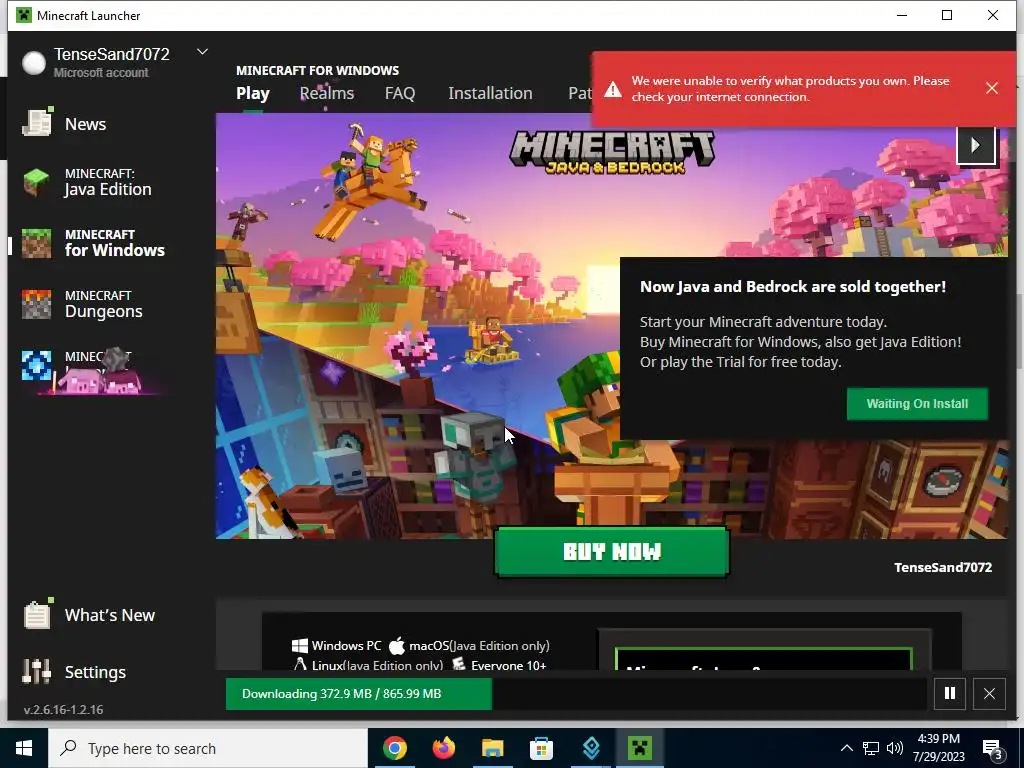Switch to the FAQ tab

point(400,93)
